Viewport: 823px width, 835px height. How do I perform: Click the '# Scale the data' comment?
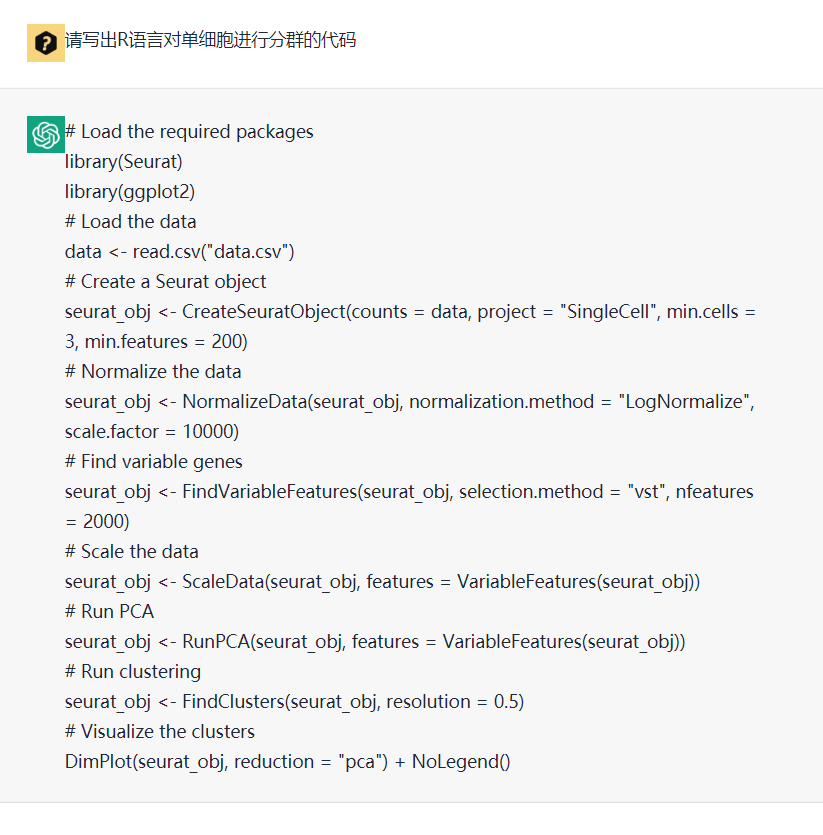[x=132, y=551]
